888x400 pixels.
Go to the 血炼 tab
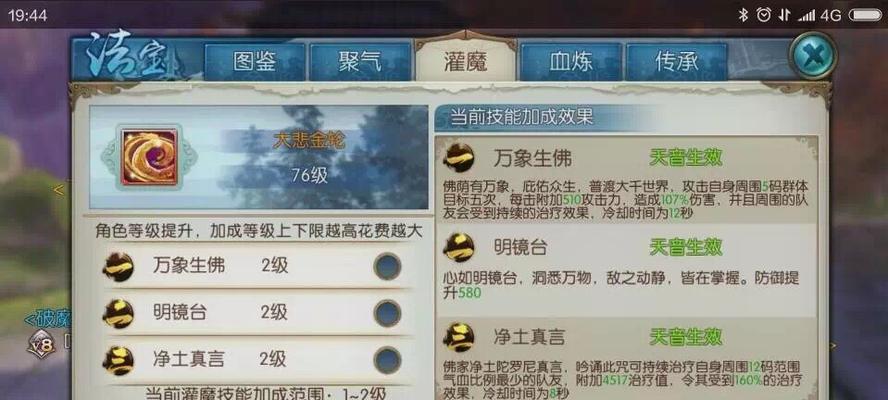click(571, 62)
